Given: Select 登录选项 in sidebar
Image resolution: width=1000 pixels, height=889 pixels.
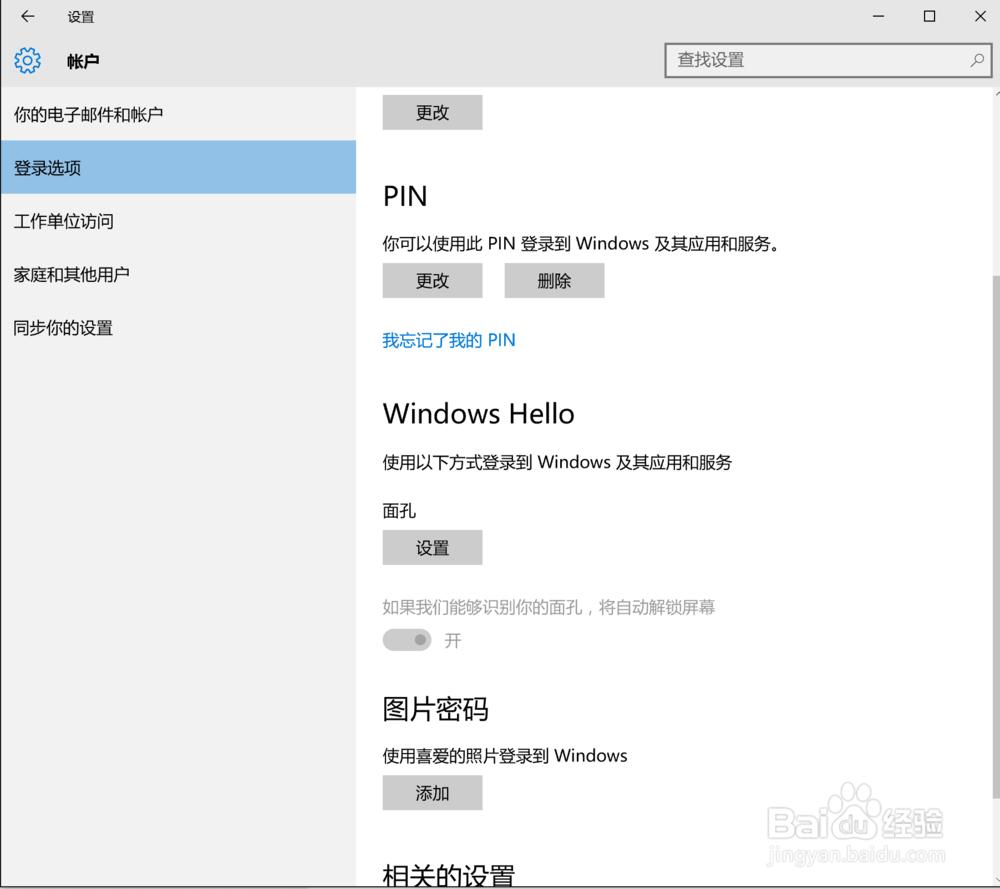Looking at the screenshot, I should tap(178, 167).
